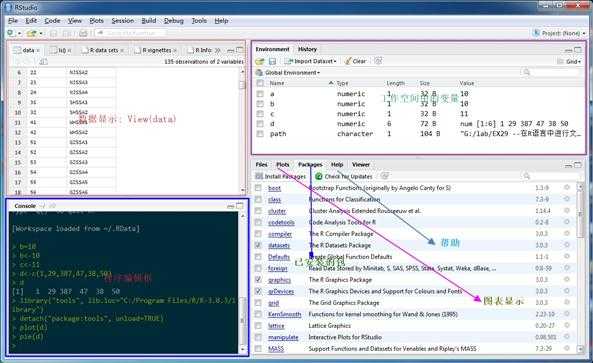Image resolution: width=593 pixels, height=363 pixels.
Task: Open the recent files dropdown arrow
Action: click(41, 34)
